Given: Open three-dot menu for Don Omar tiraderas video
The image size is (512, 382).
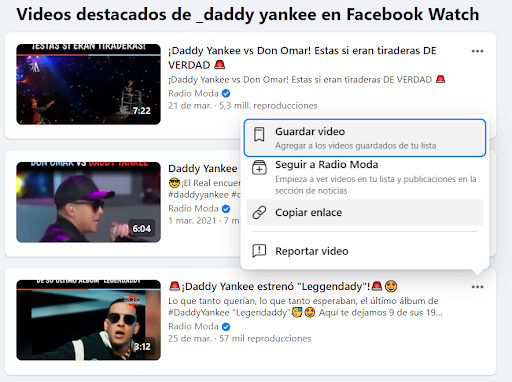Looking at the screenshot, I should [x=477, y=51].
